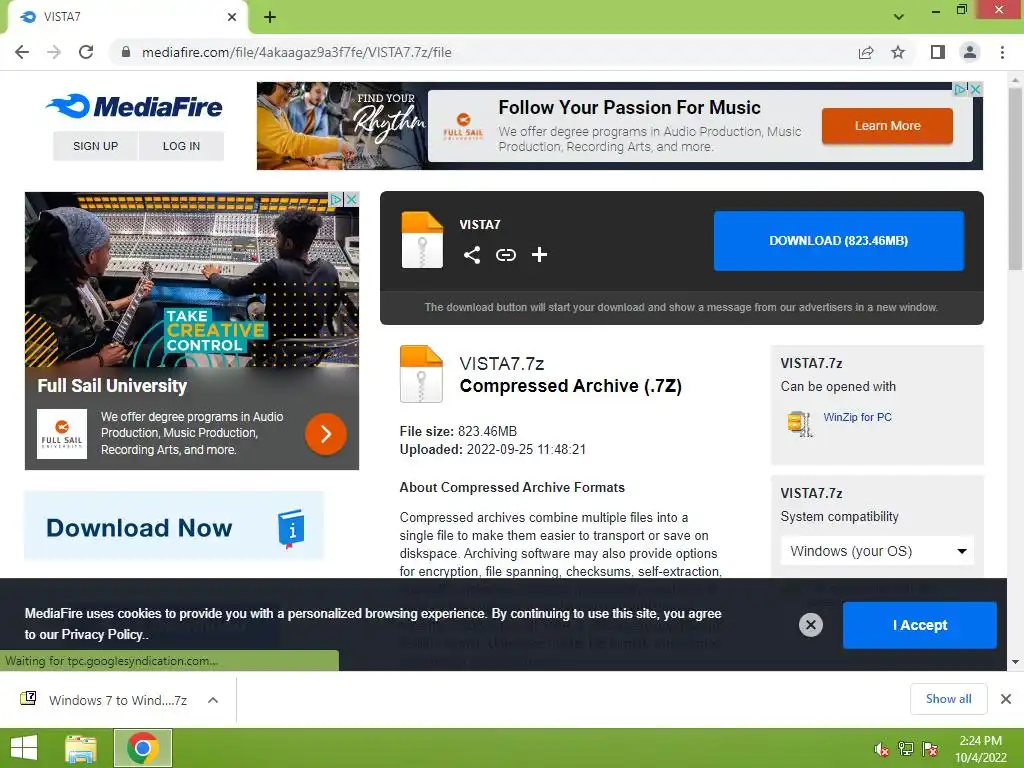Screen dimensions: 1024x768
Task: Toggle the browser side panel icon
Action: click(938, 52)
